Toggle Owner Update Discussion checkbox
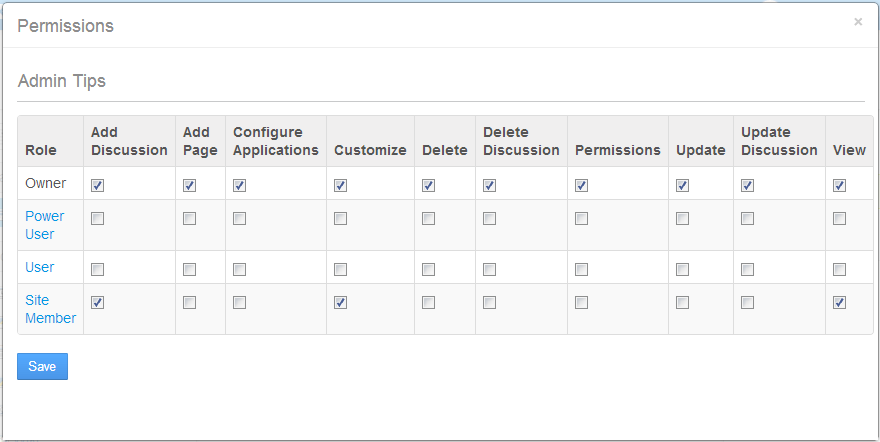This screenshot has width=880, height=442. (x=748, y=186)
